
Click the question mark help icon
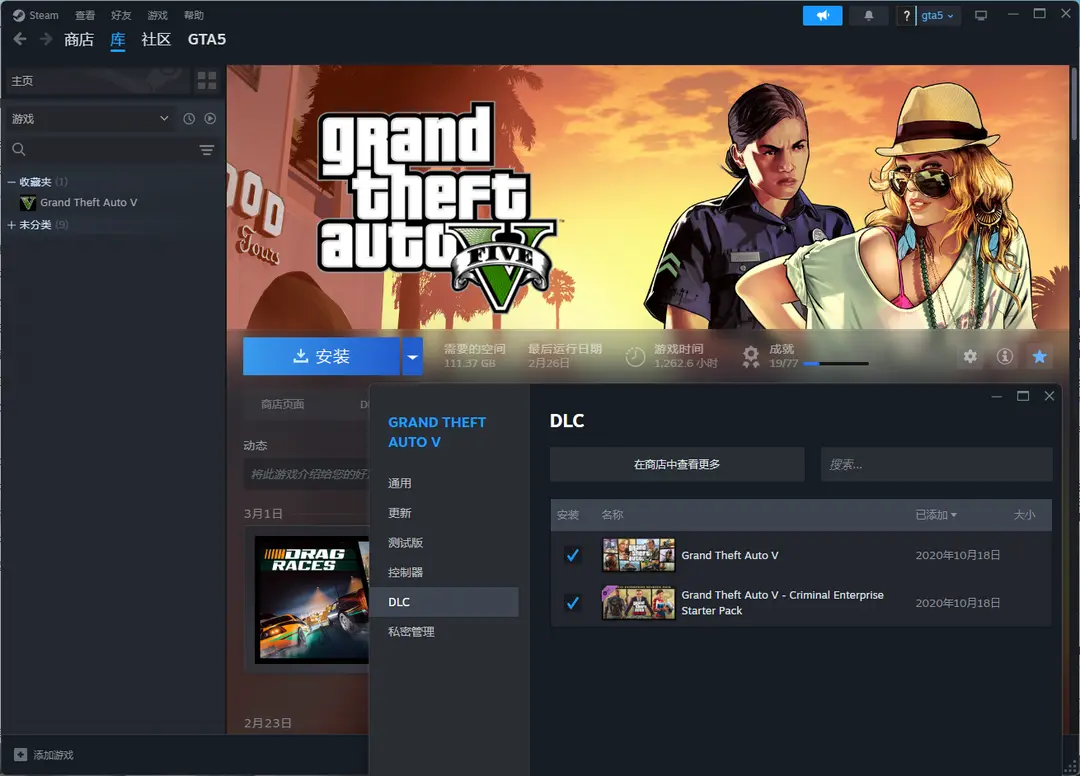[x=906, y=16]
